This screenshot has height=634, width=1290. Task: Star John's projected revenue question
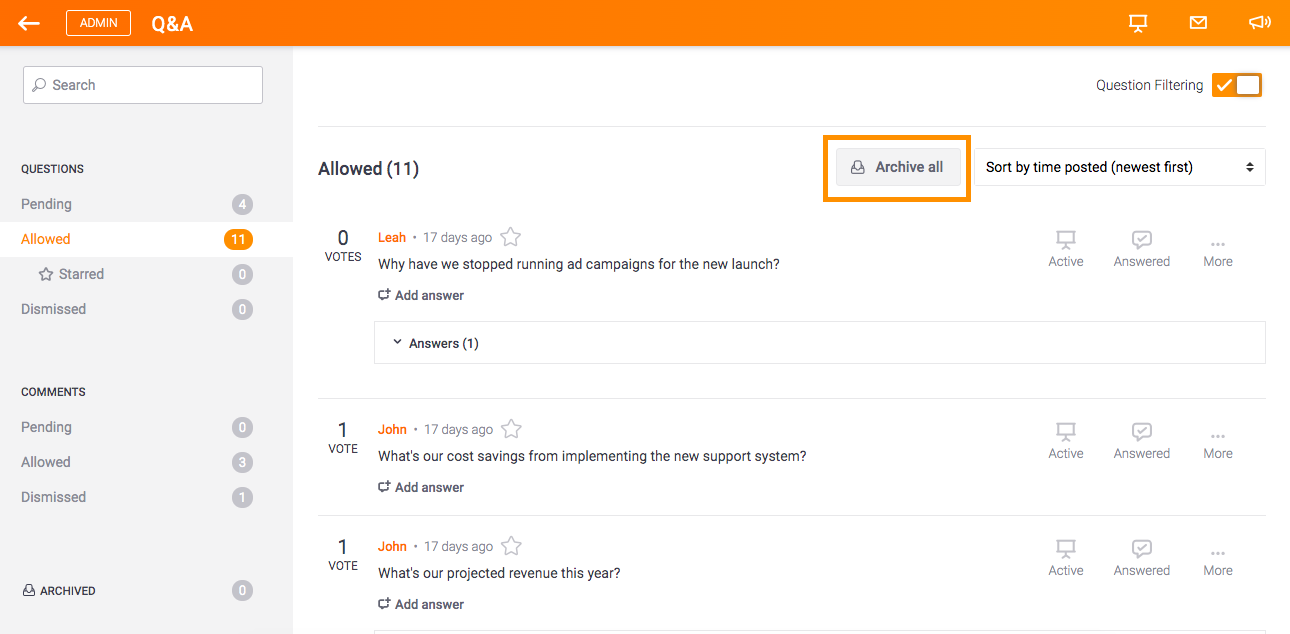pyautogui.click(x=511, y=546)
